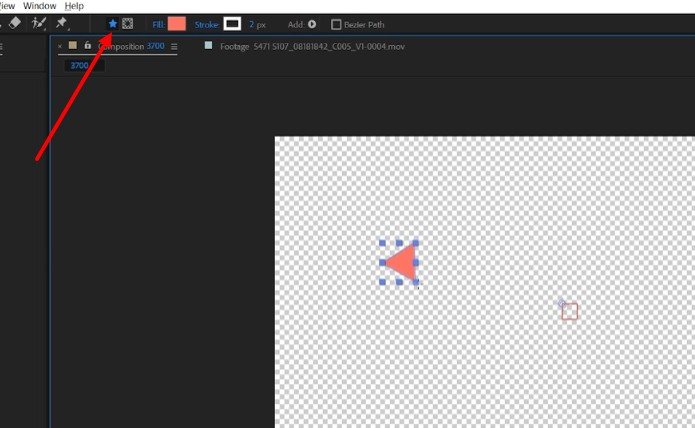Screen dimensions: 695x428
Task: Open the Fill options link
Action: tap(158, 25)
